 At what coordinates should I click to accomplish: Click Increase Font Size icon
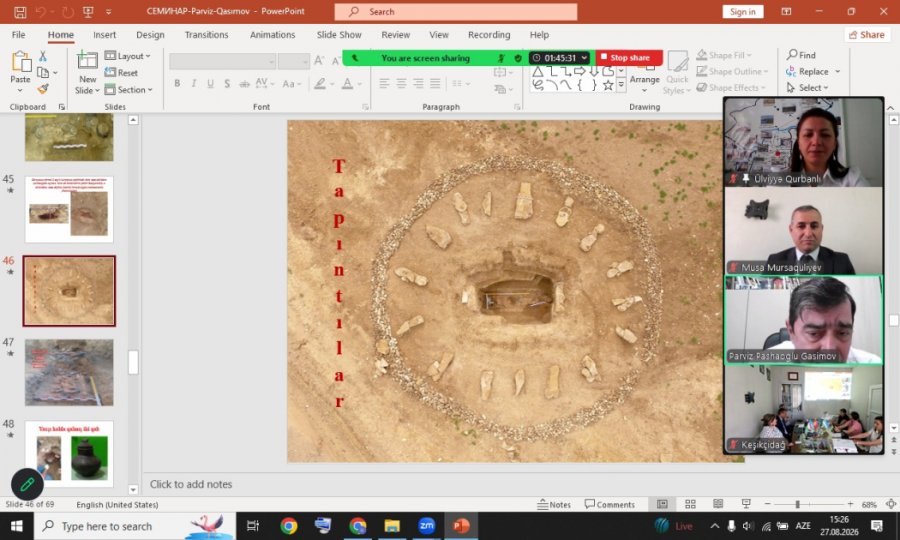[x=319, y=60]
